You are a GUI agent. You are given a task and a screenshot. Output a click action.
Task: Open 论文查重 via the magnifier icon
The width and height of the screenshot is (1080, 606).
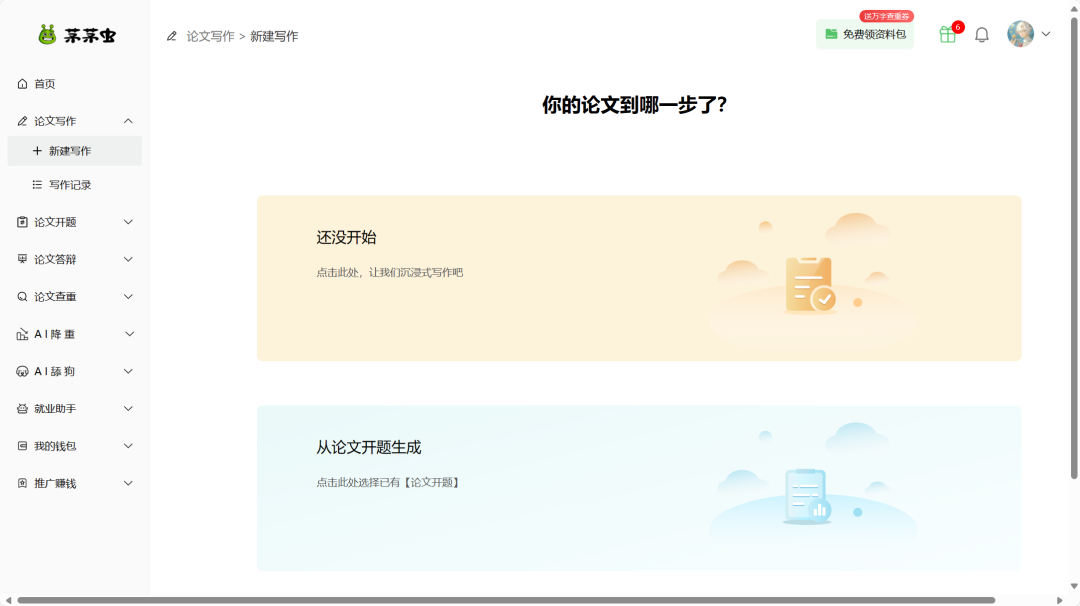[22, 296]
